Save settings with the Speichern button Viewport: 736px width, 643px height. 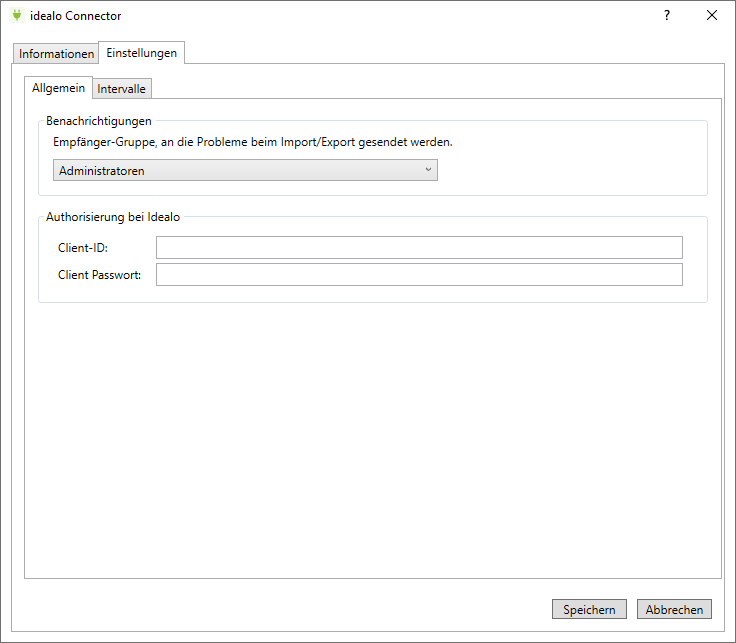589,610
